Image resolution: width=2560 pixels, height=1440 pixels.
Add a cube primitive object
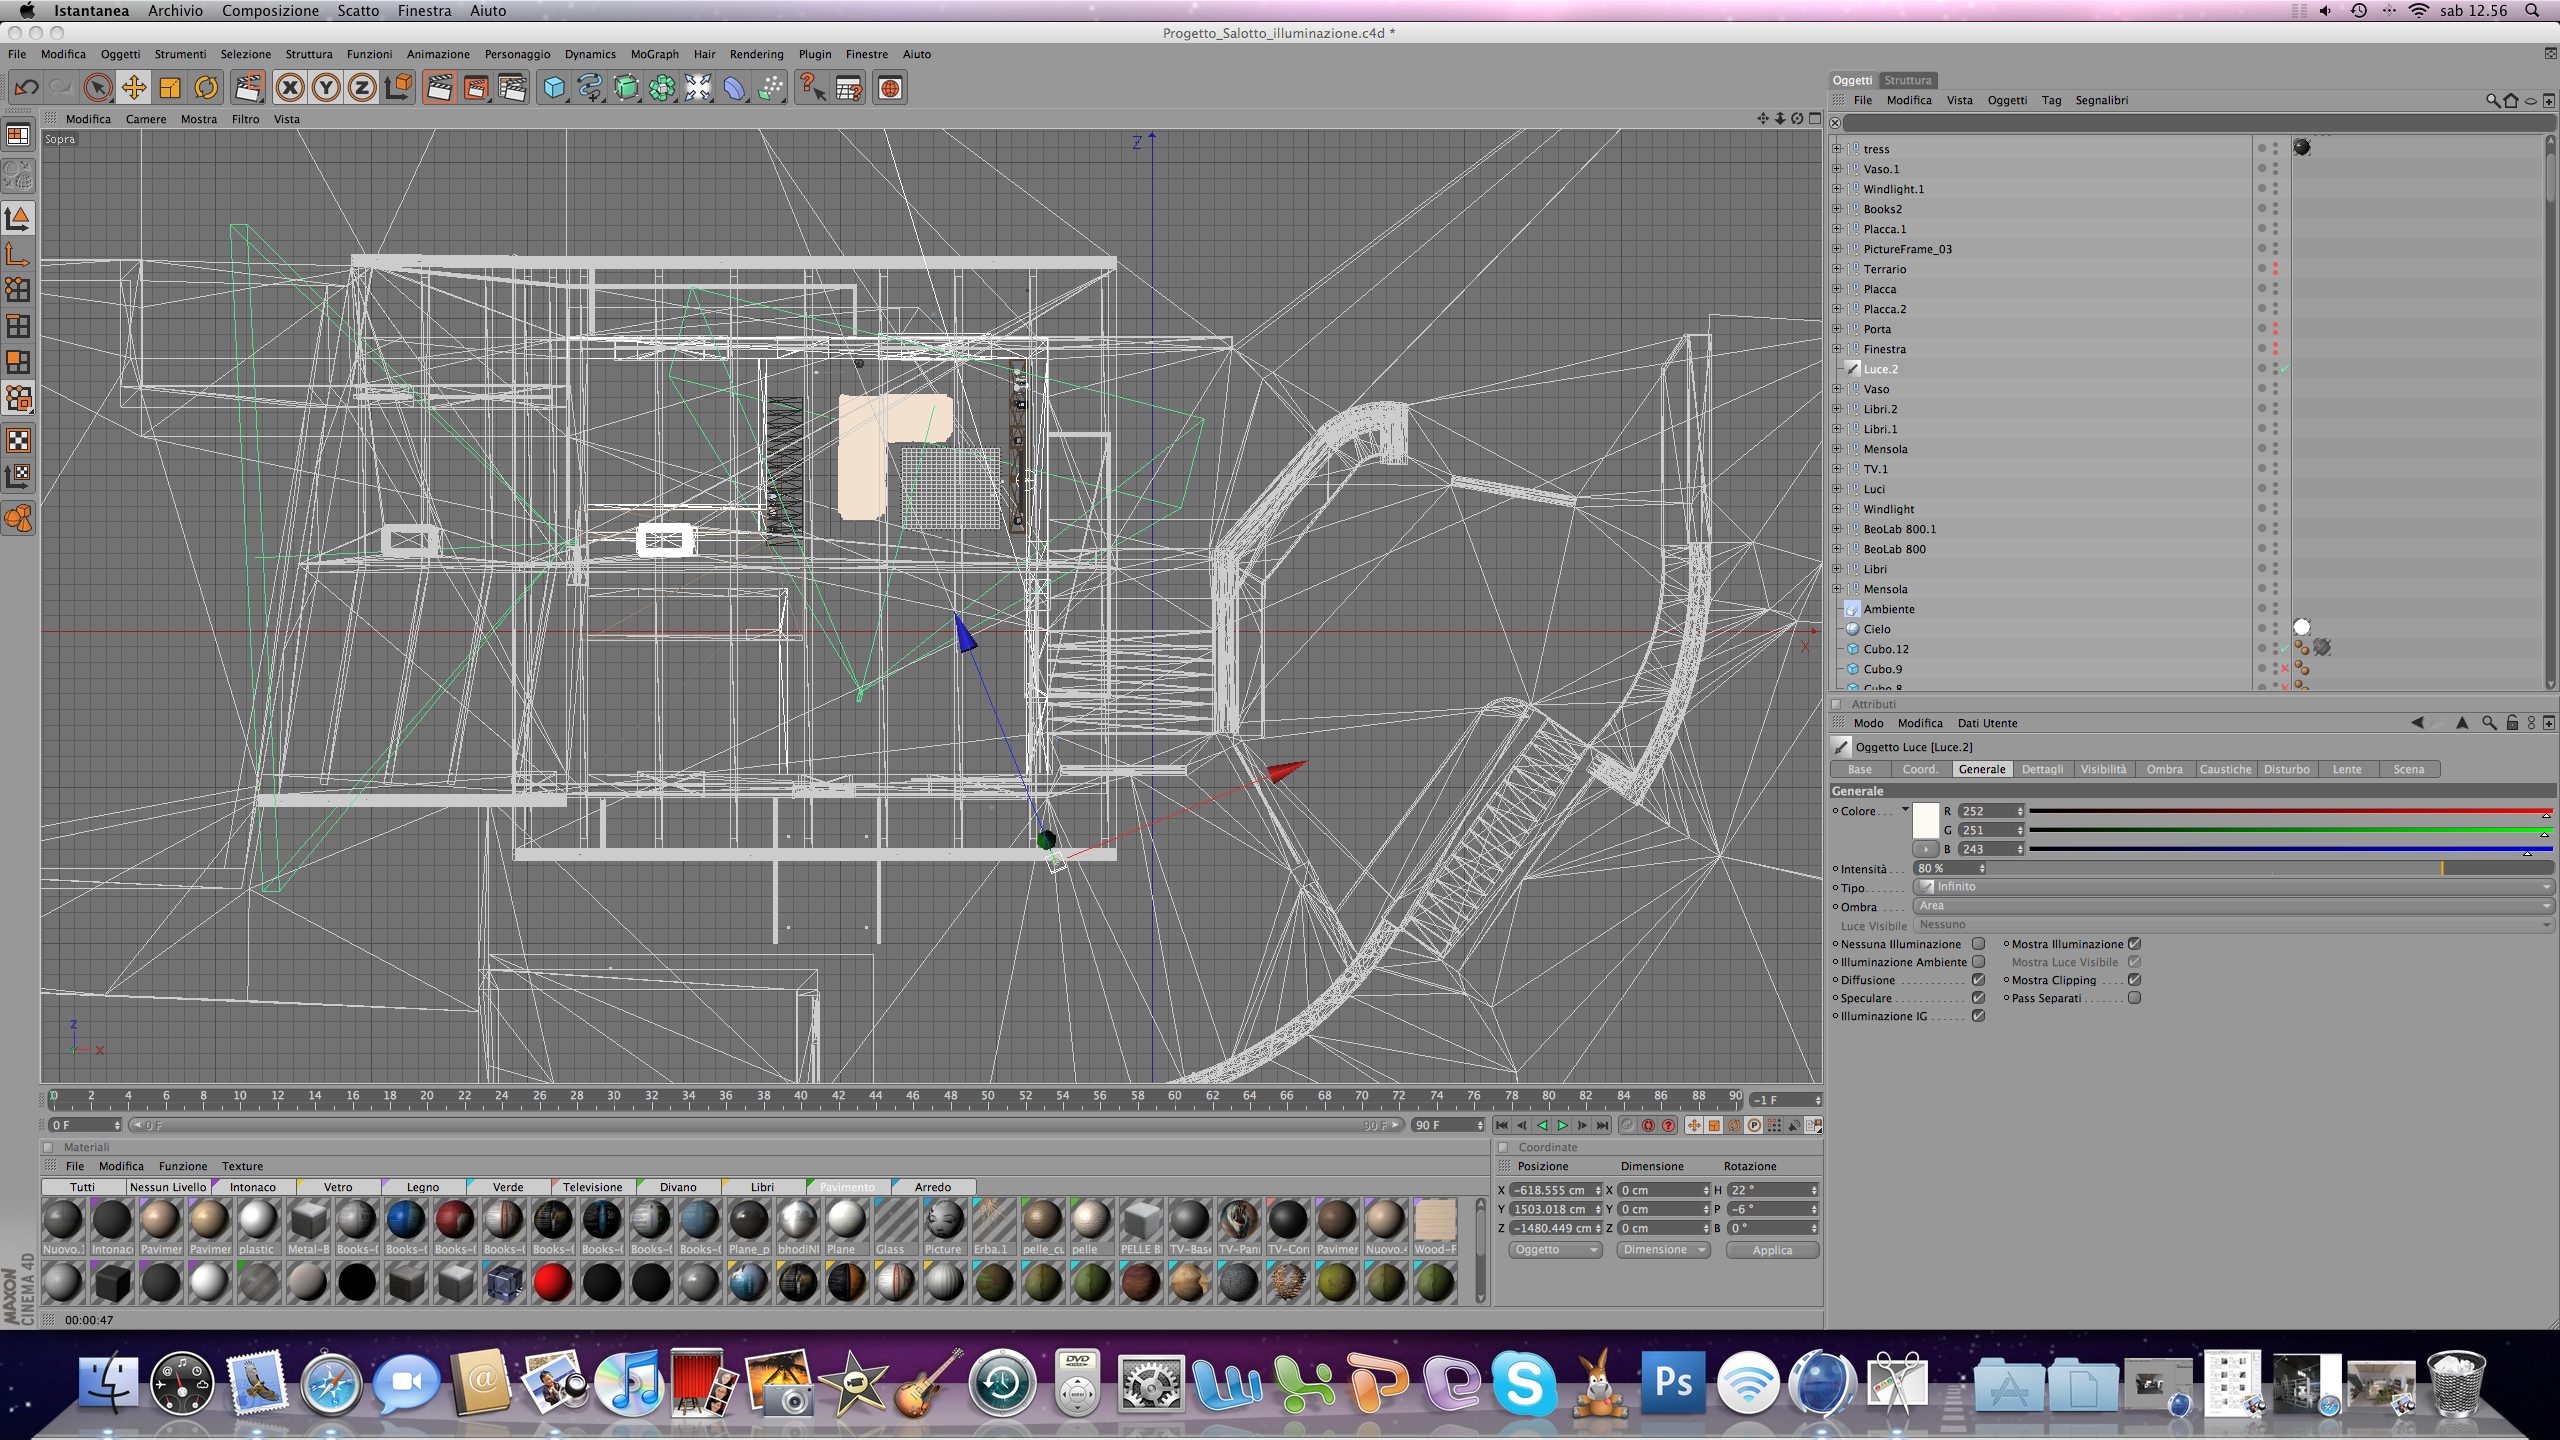click(553, 88)
